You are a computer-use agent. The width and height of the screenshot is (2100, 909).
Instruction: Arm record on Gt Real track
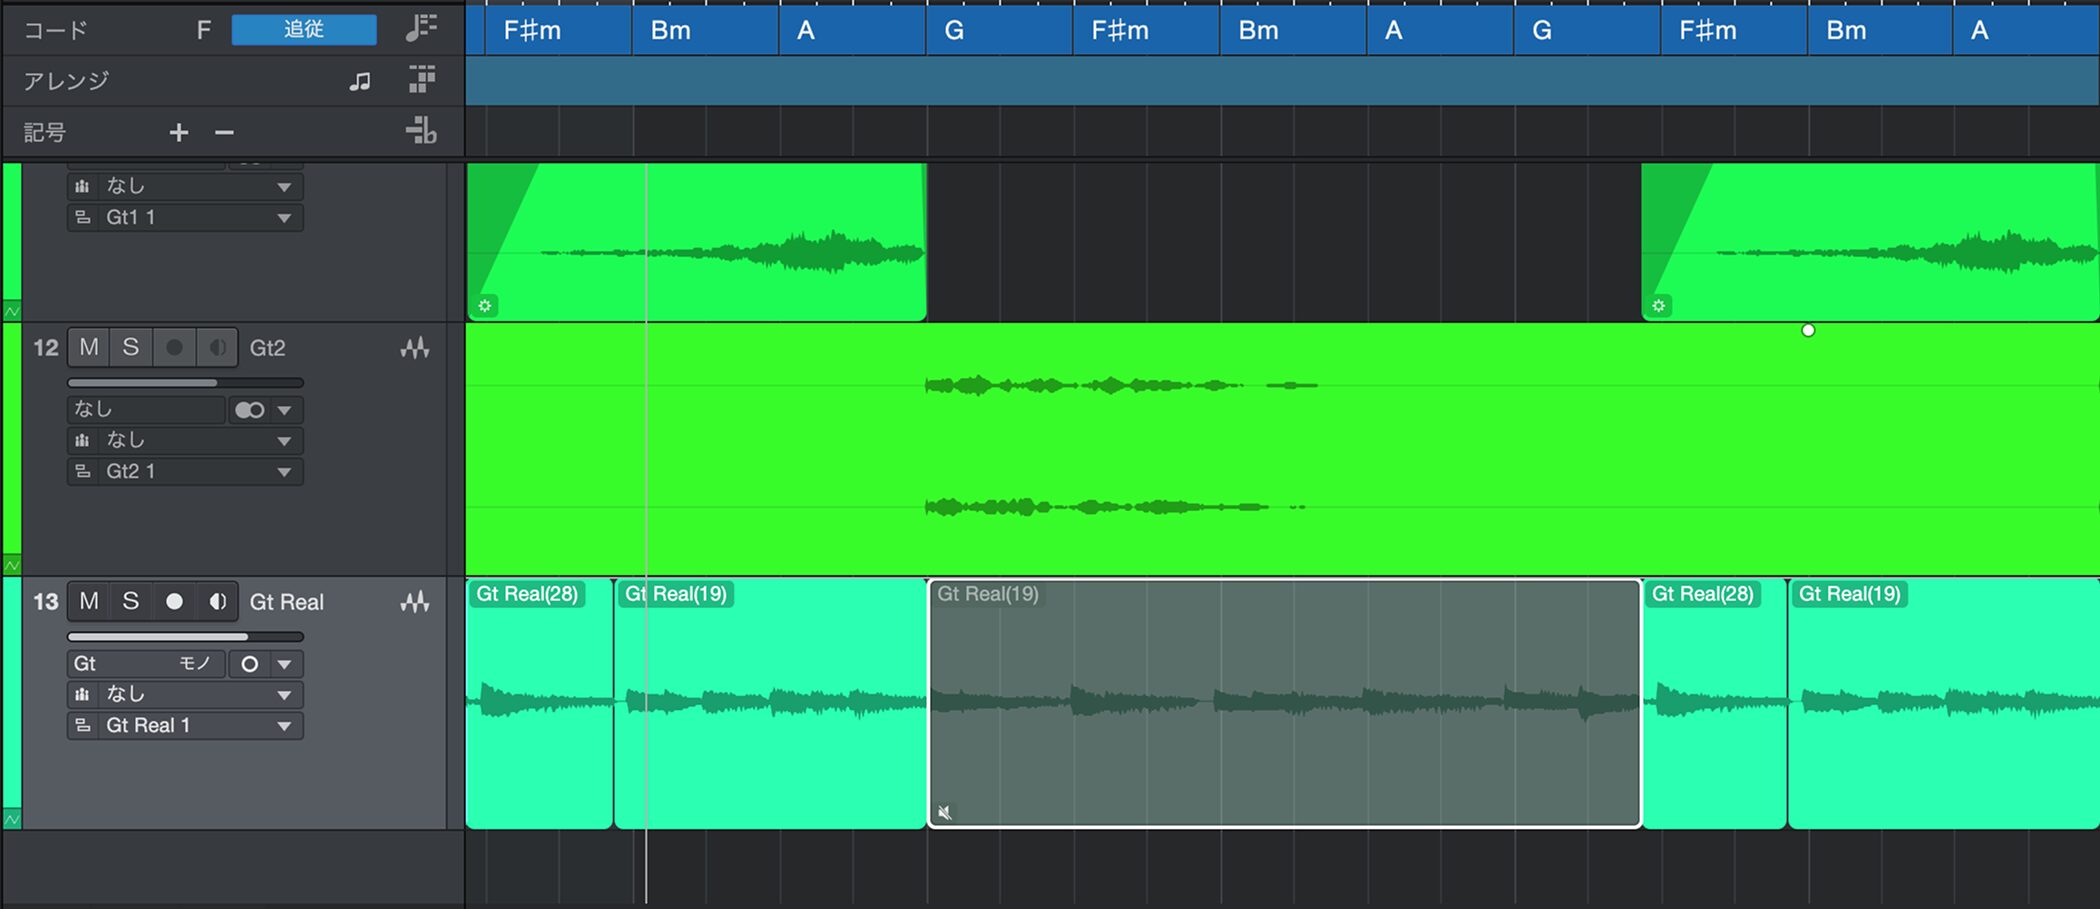point(174,601)
